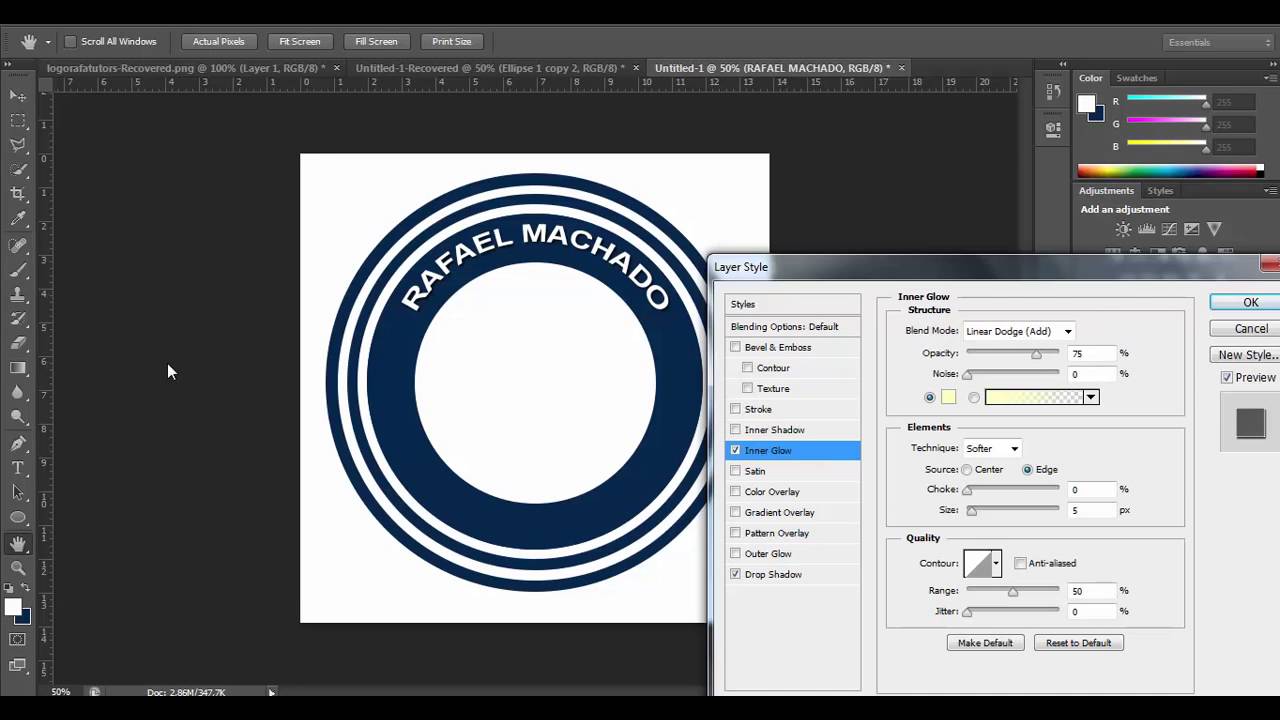1280x720 pixels.
Task: Select the Lasso tool
Action: (x=18, y=146)
